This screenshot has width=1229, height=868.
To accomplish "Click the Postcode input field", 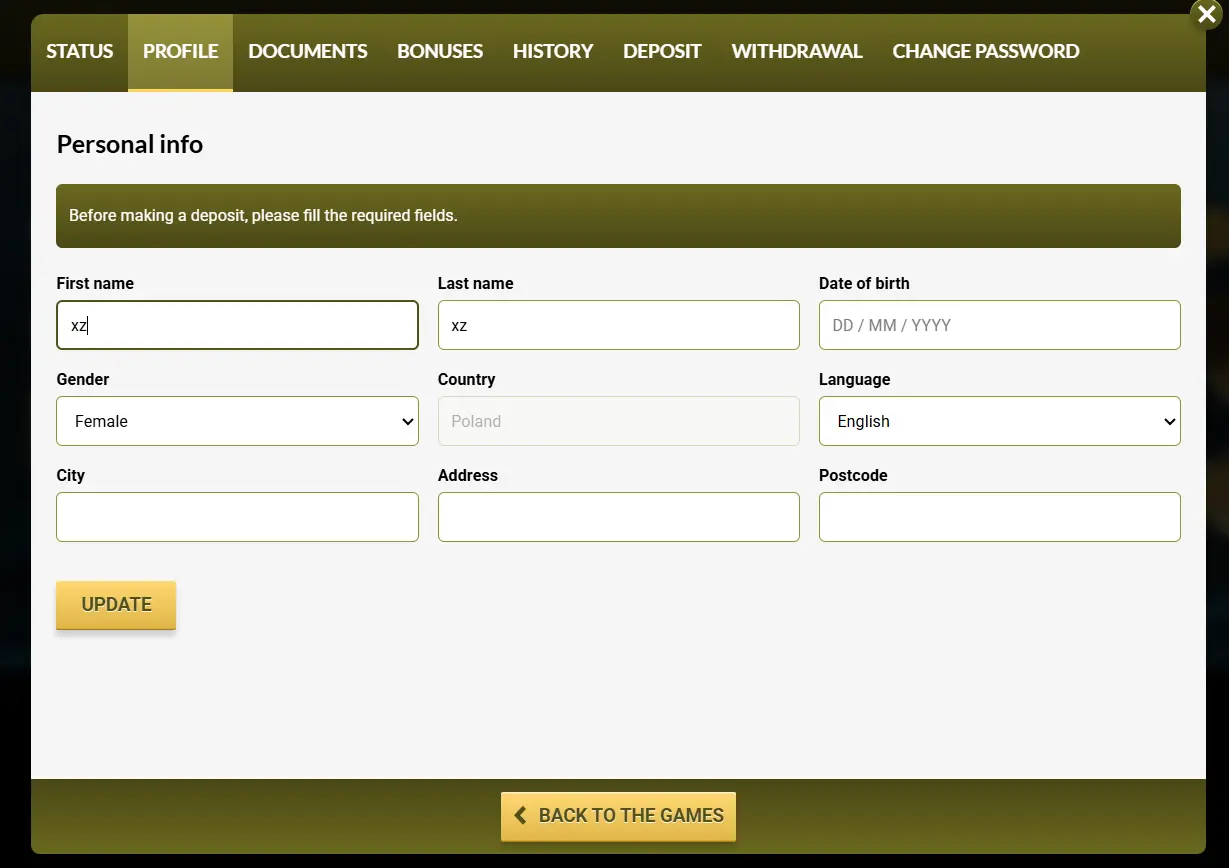I will tap(1000, 517).
